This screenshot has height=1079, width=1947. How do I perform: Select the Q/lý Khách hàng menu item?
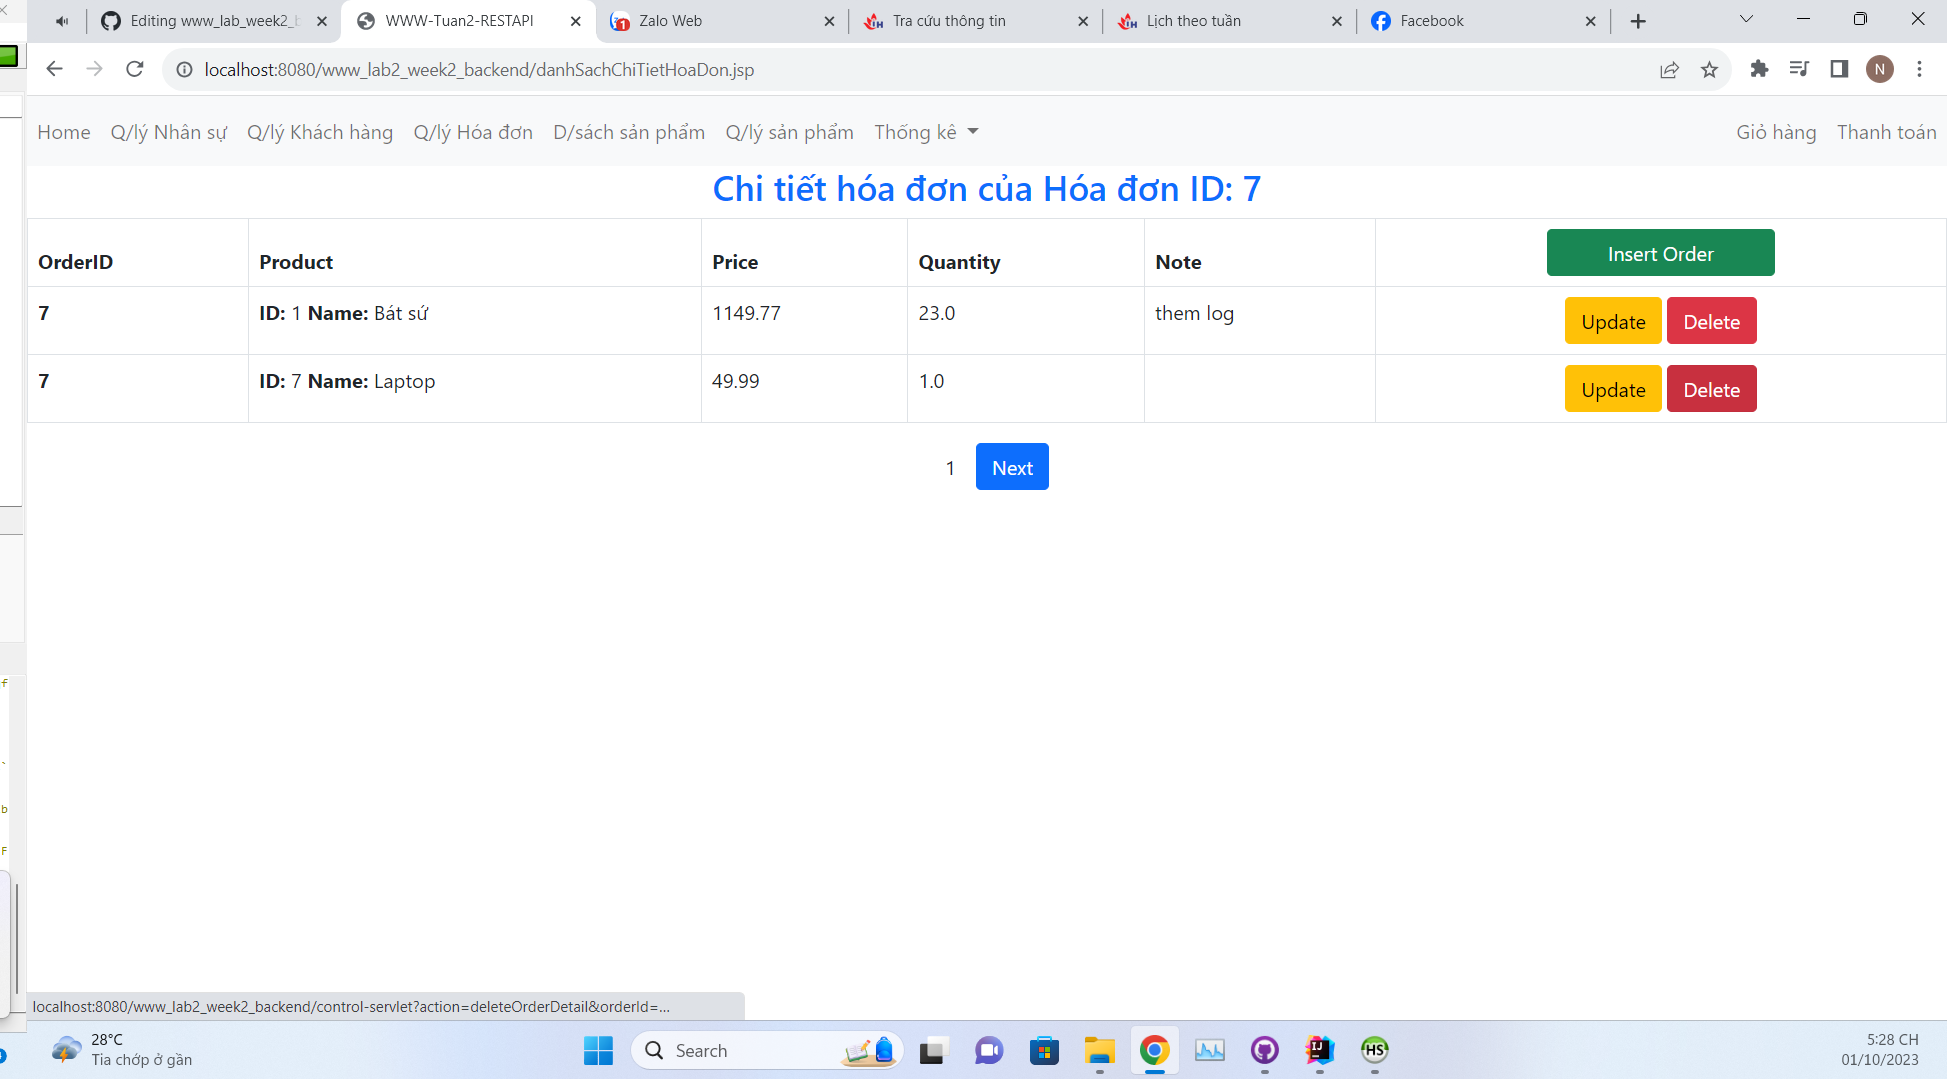(x=320, y=131)
